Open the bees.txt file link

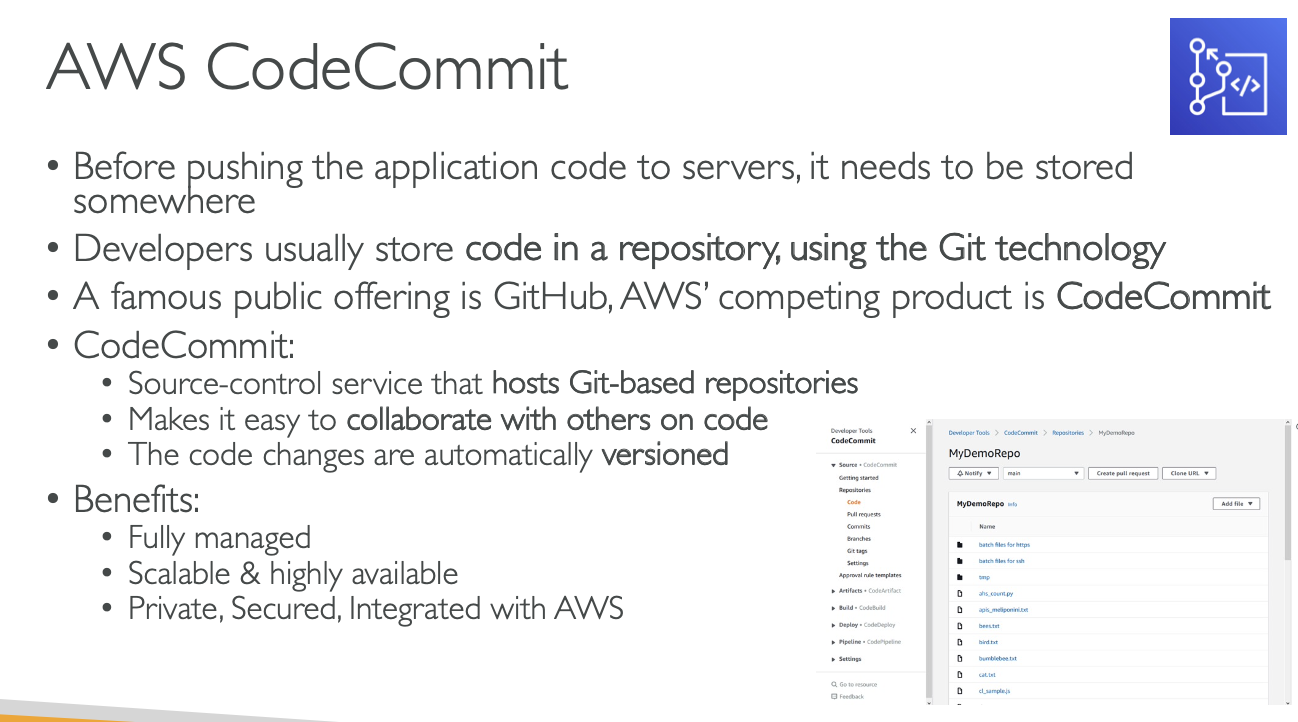click(989, 626)
